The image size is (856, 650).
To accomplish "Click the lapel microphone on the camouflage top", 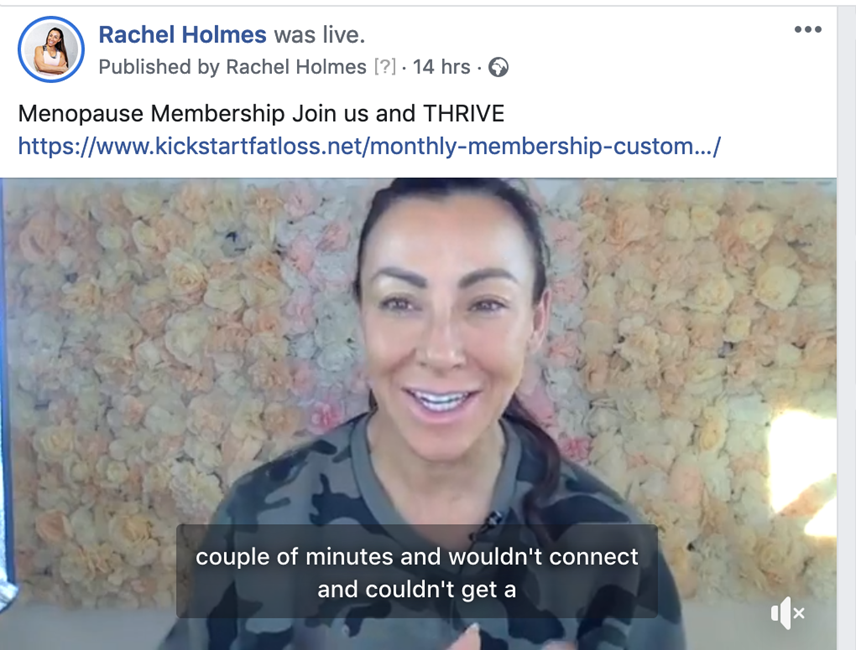I will point(494,517).
